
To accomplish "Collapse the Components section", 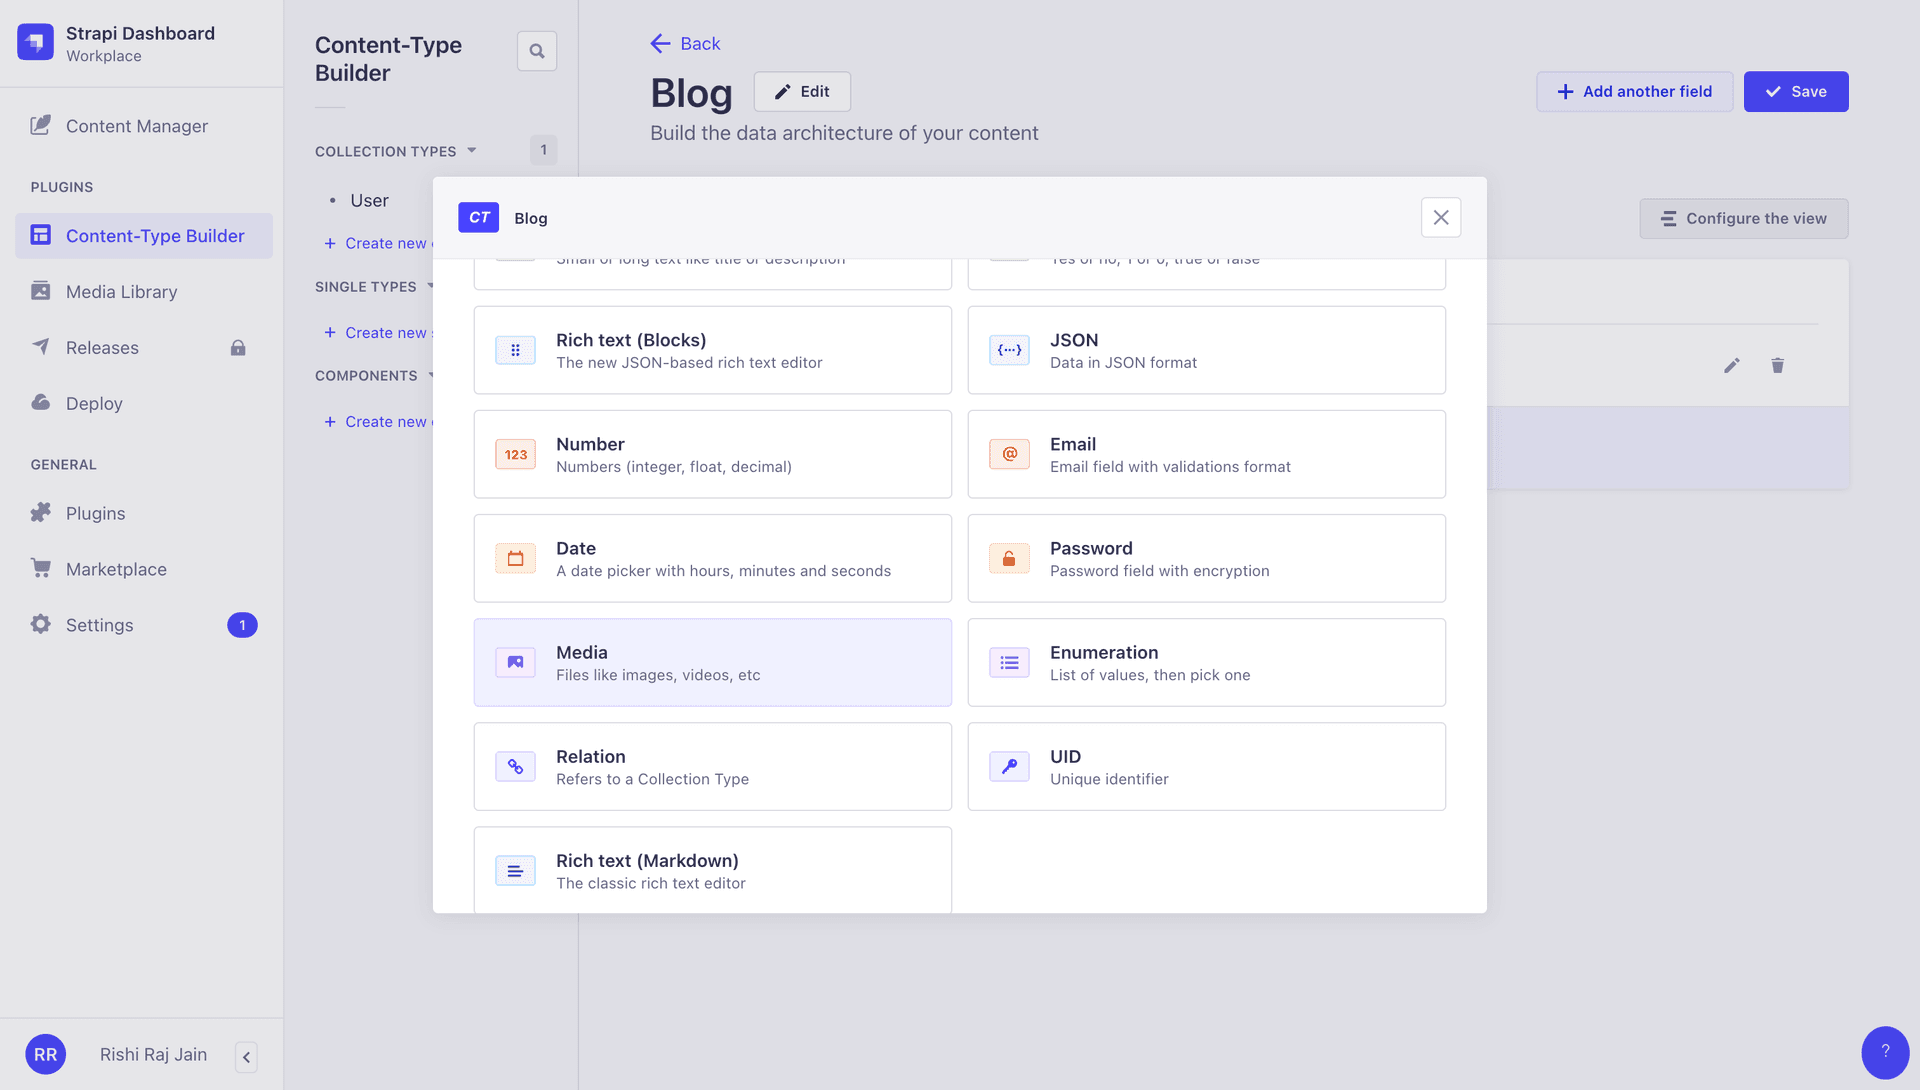I will [x=430, y=376].
